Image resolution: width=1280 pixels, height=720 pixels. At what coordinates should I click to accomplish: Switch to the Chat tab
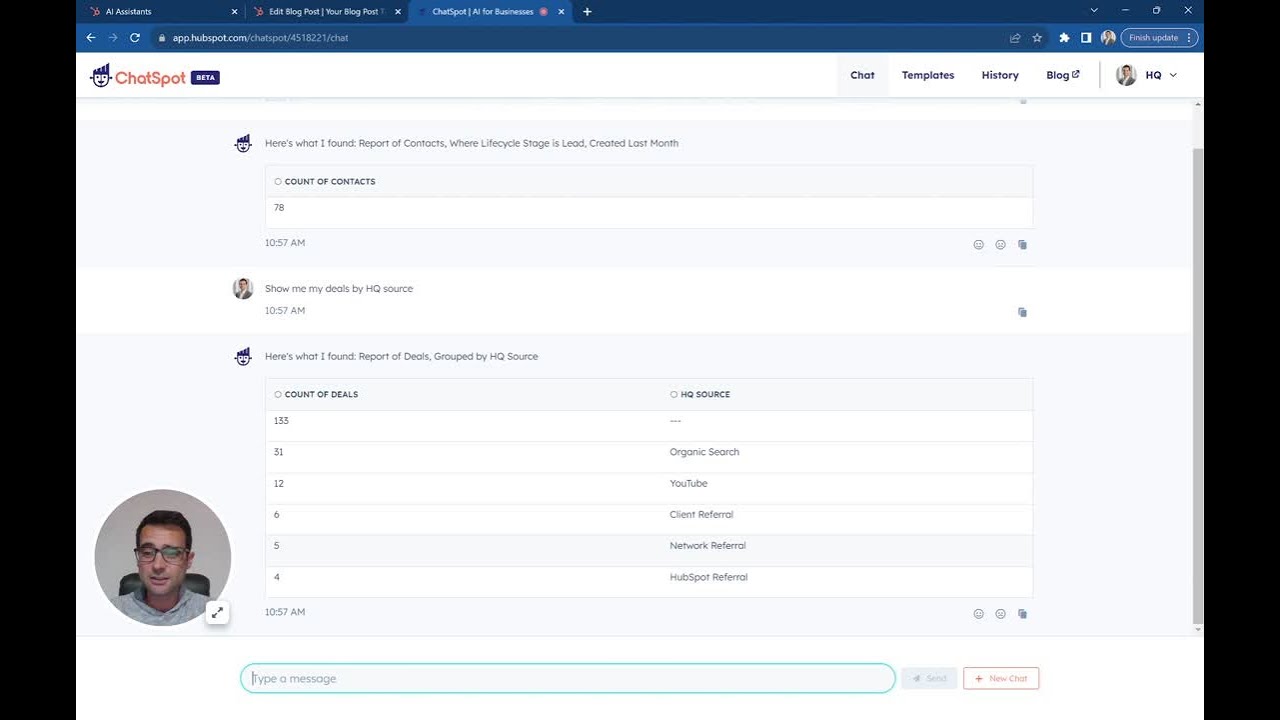(x=862, y=75)
